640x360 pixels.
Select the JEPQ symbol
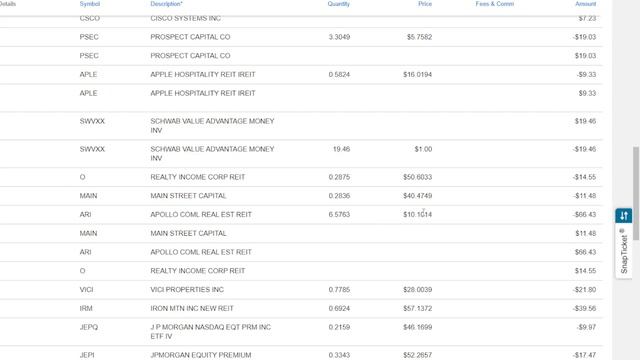89,327
